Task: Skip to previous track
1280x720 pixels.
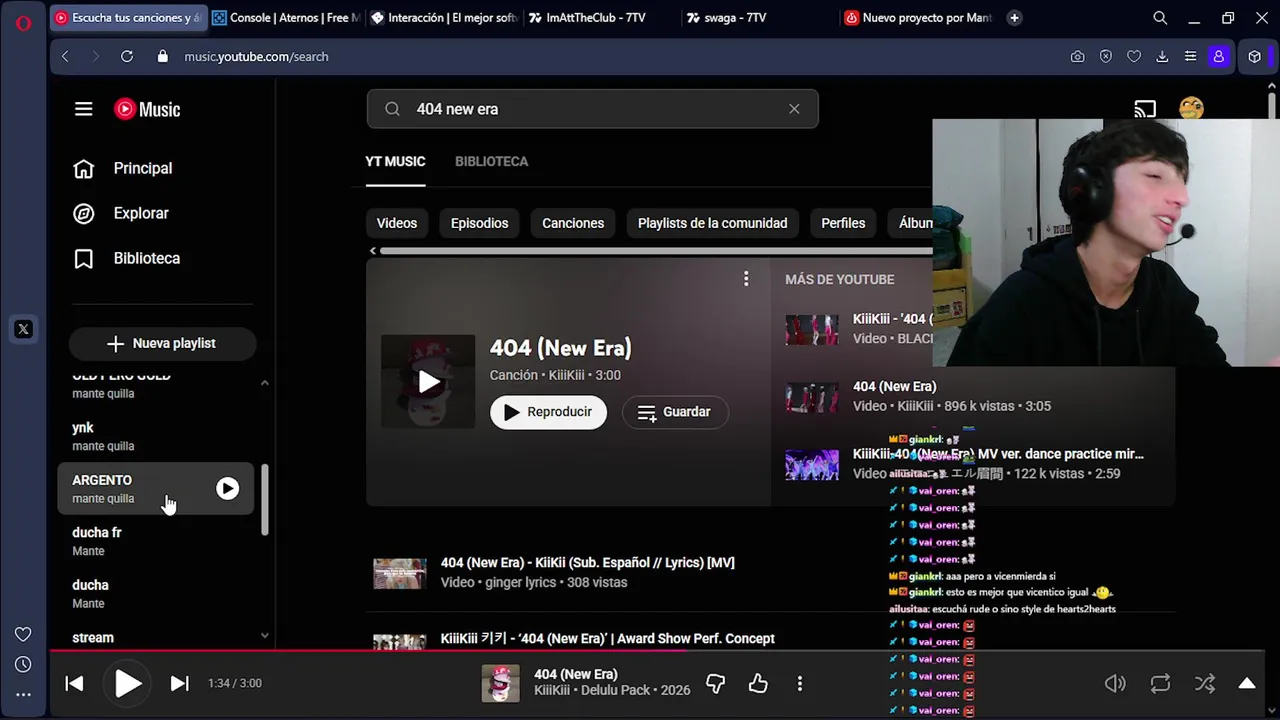Action: [x=74, y=684]
